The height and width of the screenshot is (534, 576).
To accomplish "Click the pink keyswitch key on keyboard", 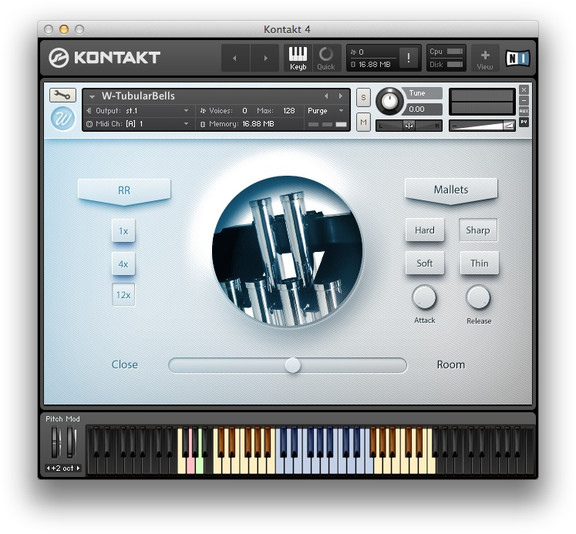I will [191, 465].
